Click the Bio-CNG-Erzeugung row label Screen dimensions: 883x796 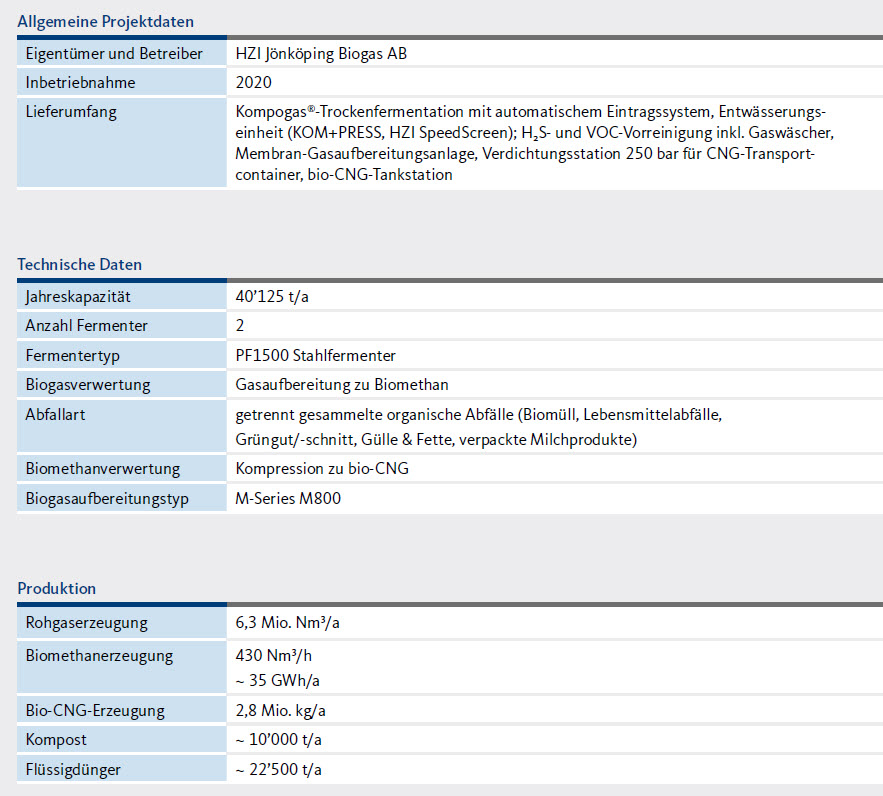click(95, 711)
